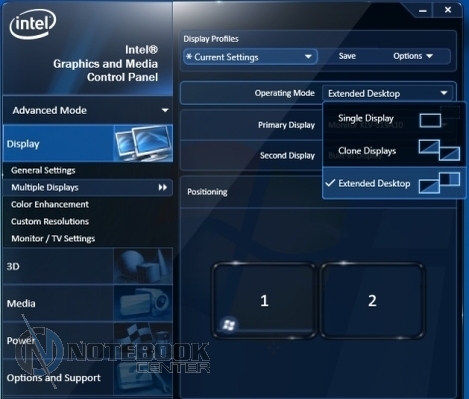Select display 2 in the Positioning area
Screen dimensions: 469x399
[372, 300]
